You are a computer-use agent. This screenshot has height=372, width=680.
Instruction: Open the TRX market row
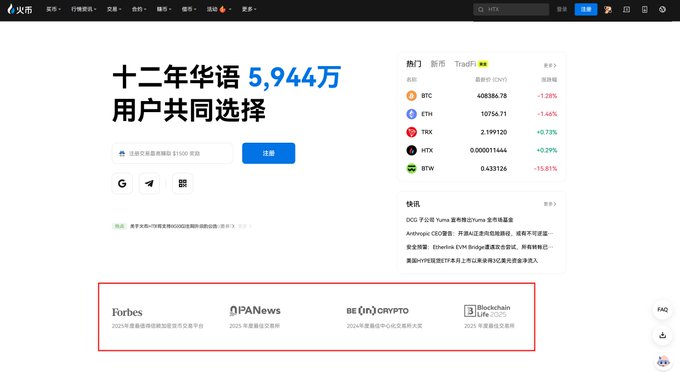(x=481, y=132)
